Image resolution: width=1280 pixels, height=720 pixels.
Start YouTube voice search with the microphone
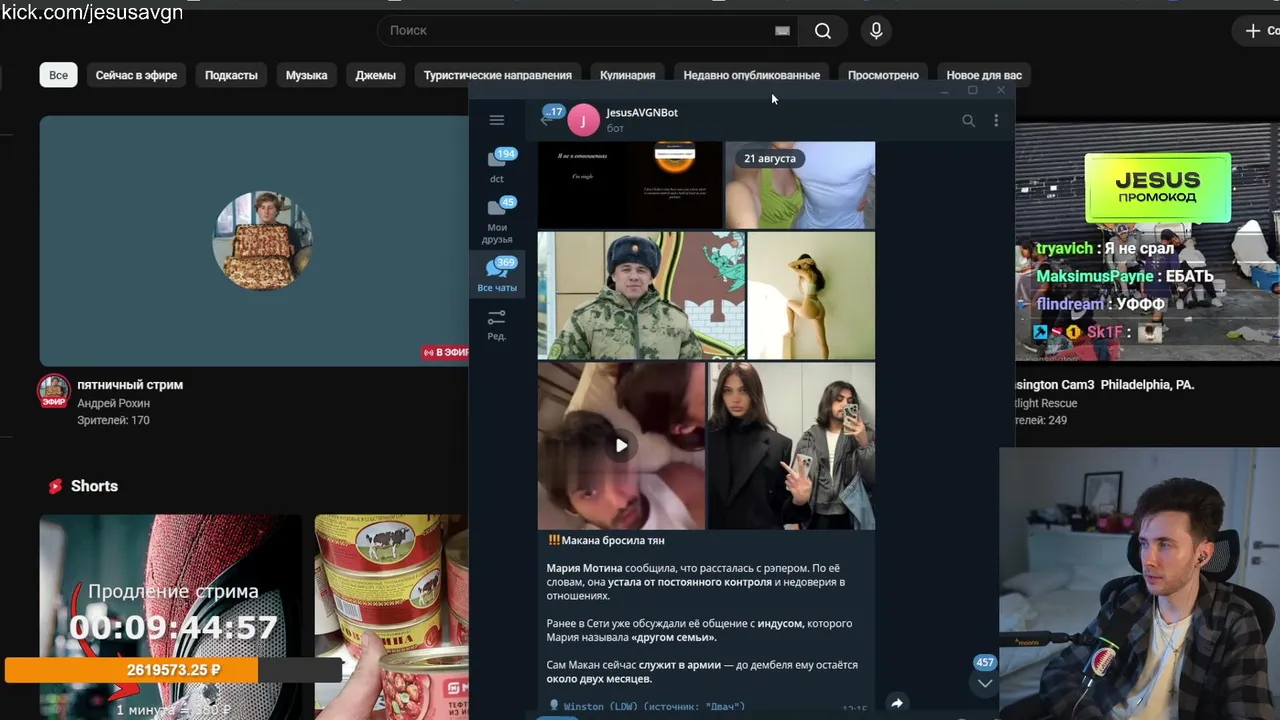pos(876,31)
